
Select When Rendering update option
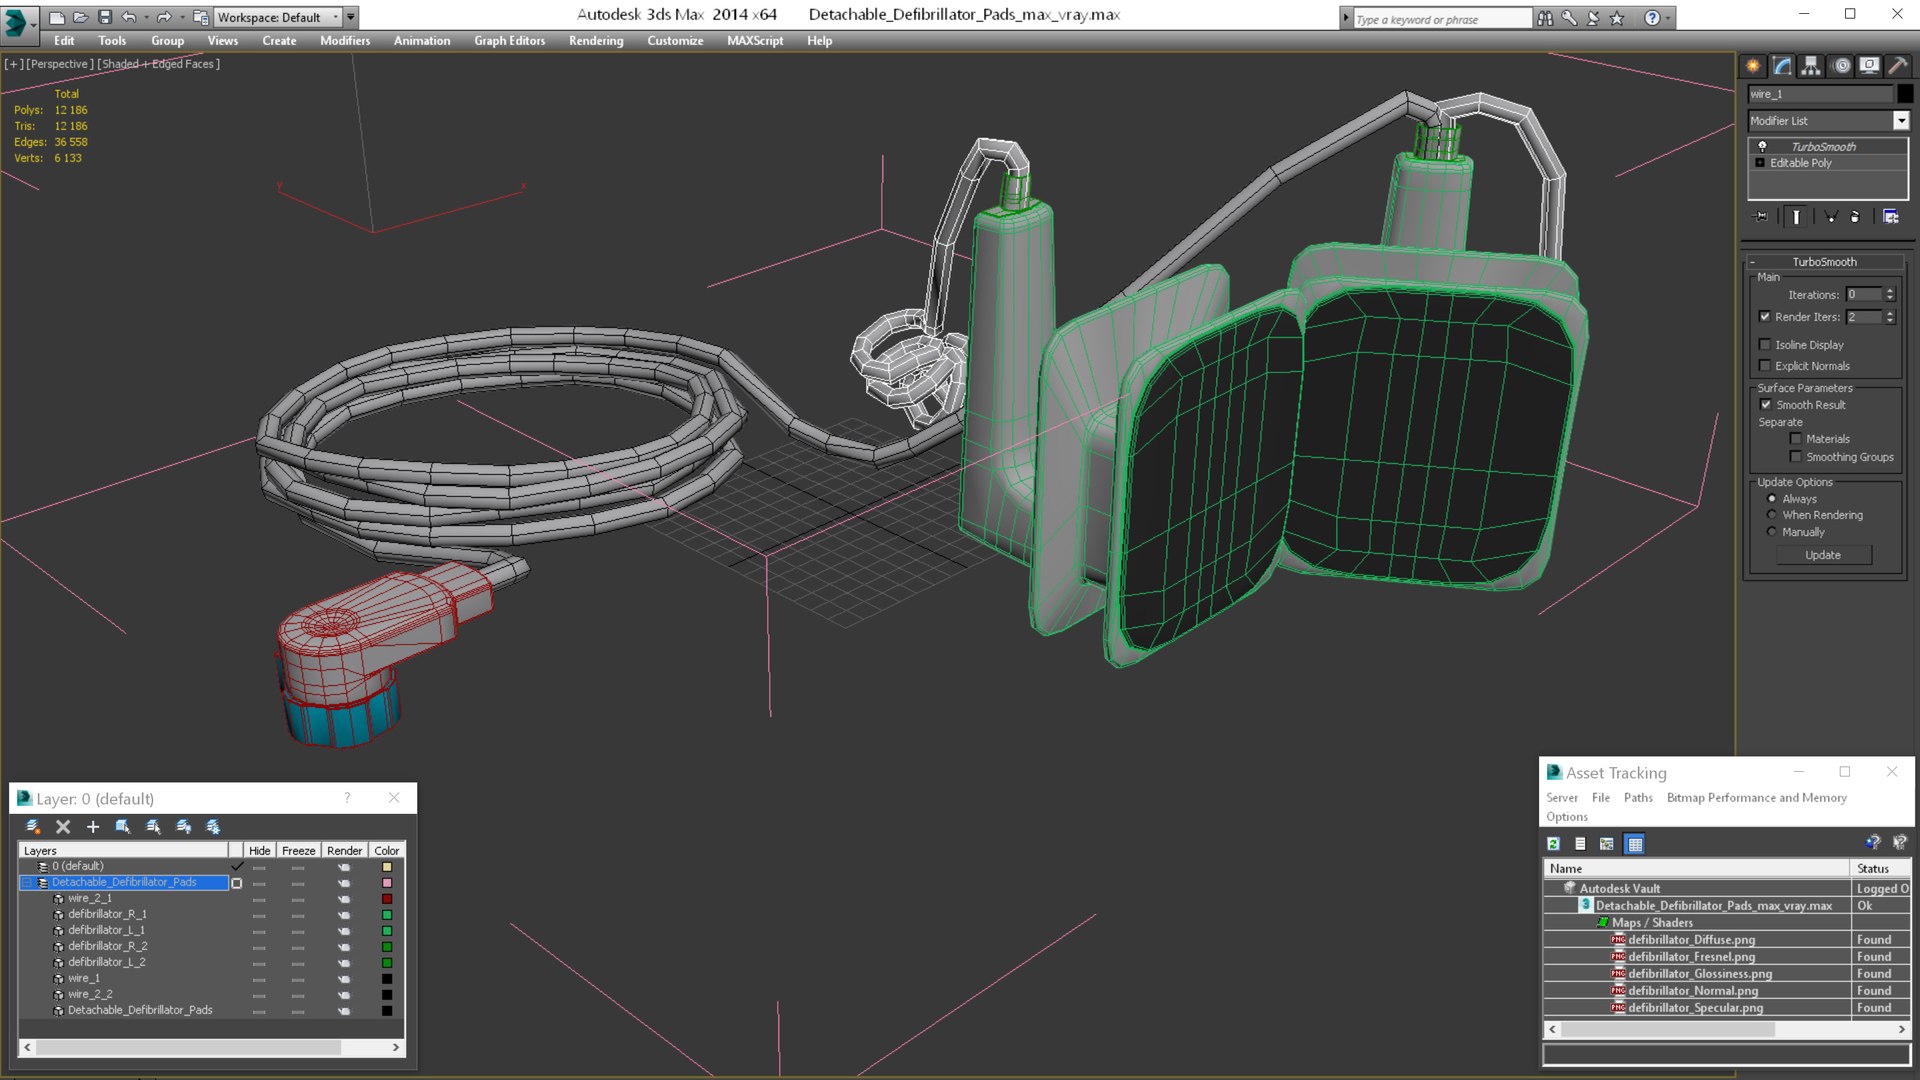[1772, 515]
